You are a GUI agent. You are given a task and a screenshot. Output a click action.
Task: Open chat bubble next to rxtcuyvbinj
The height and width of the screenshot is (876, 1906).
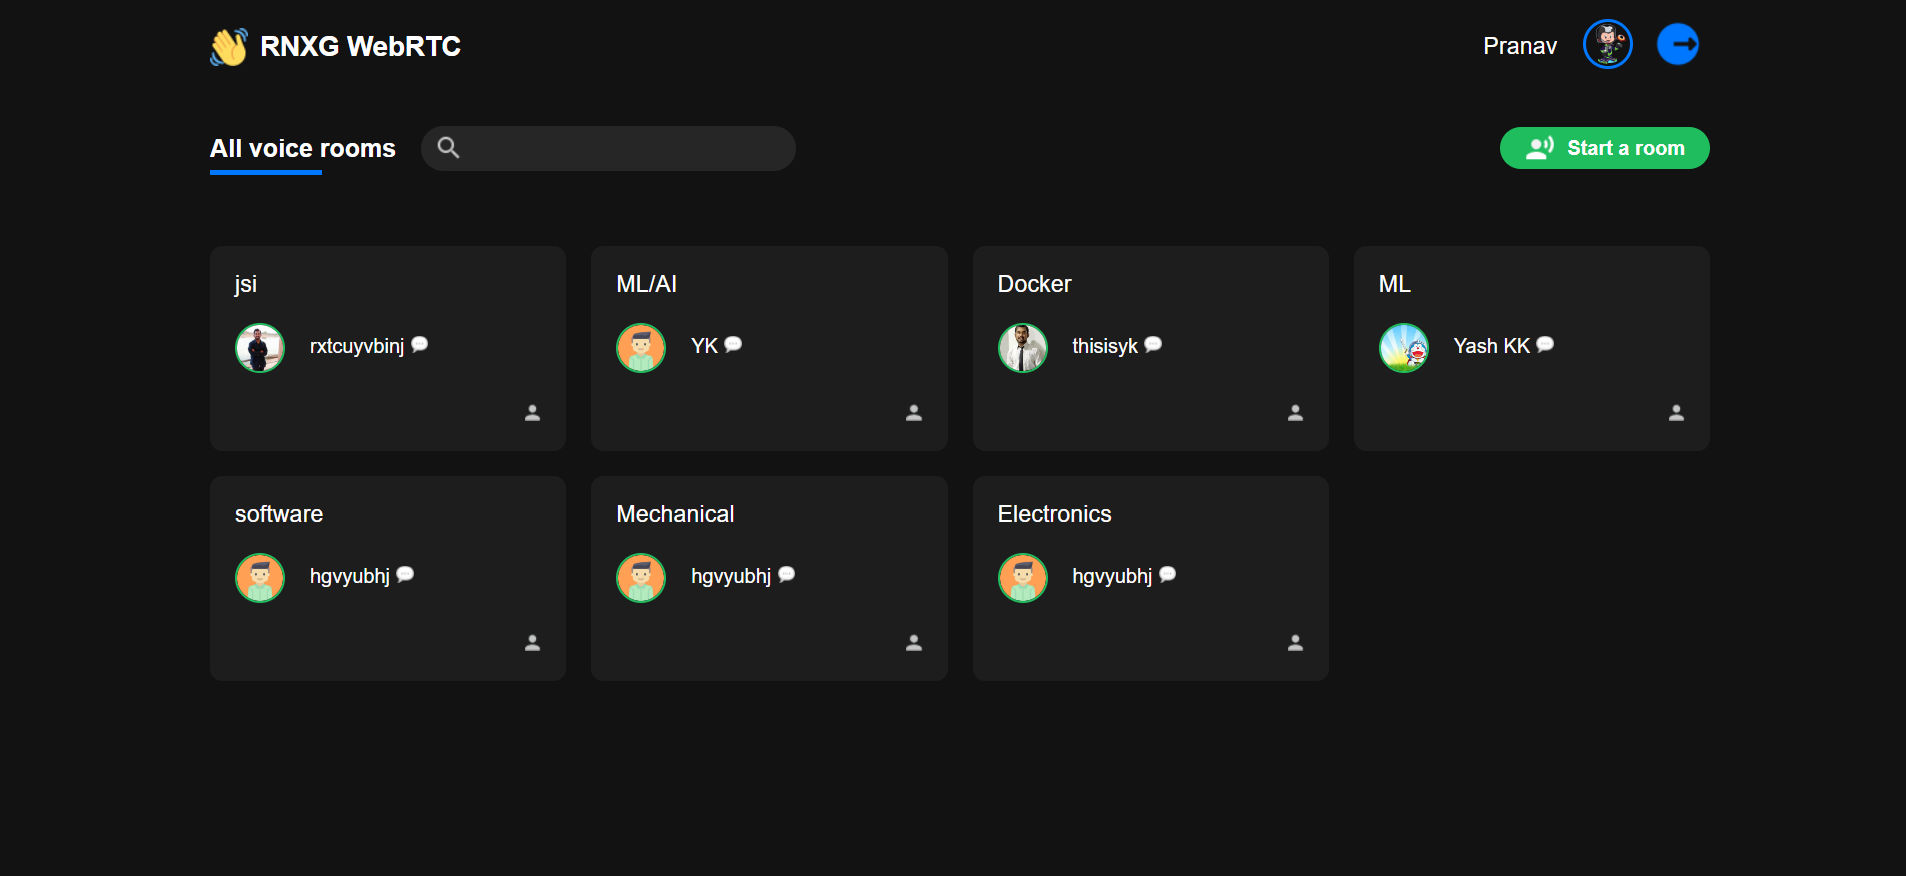(x=420, y=344)
